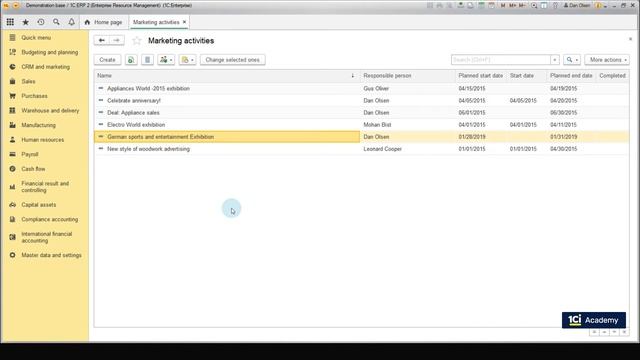Viewport: 640px width, 360px height.
Task: Open CRM and marketing section
Action: point(45,67)
